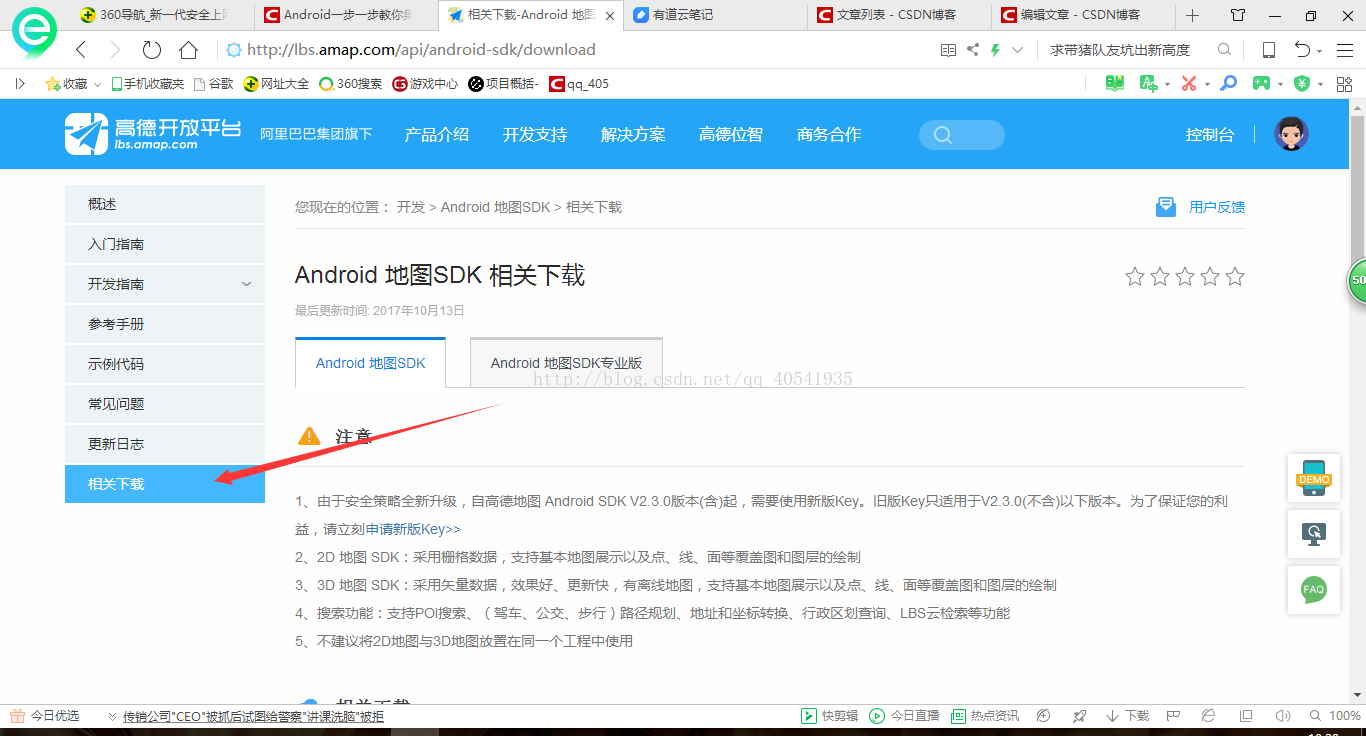Click the blue key password icon
This screenshot has width=1366, height=736.
click(1228, 84)
